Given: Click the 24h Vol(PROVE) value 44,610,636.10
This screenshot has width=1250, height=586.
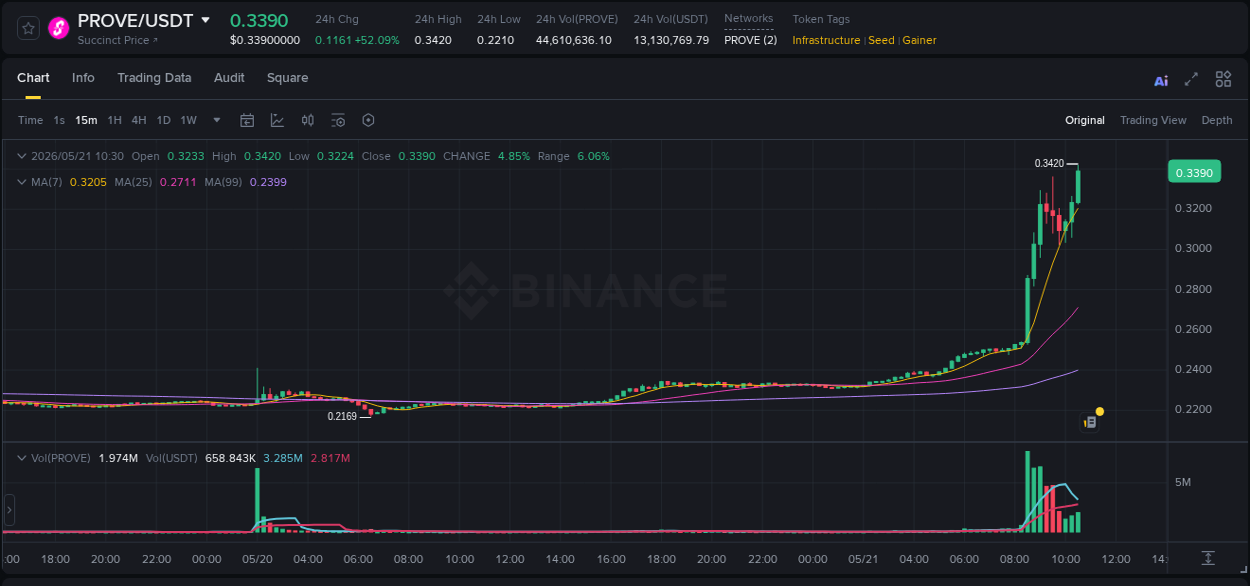Looking at the screenshot, I should point(574,40).
